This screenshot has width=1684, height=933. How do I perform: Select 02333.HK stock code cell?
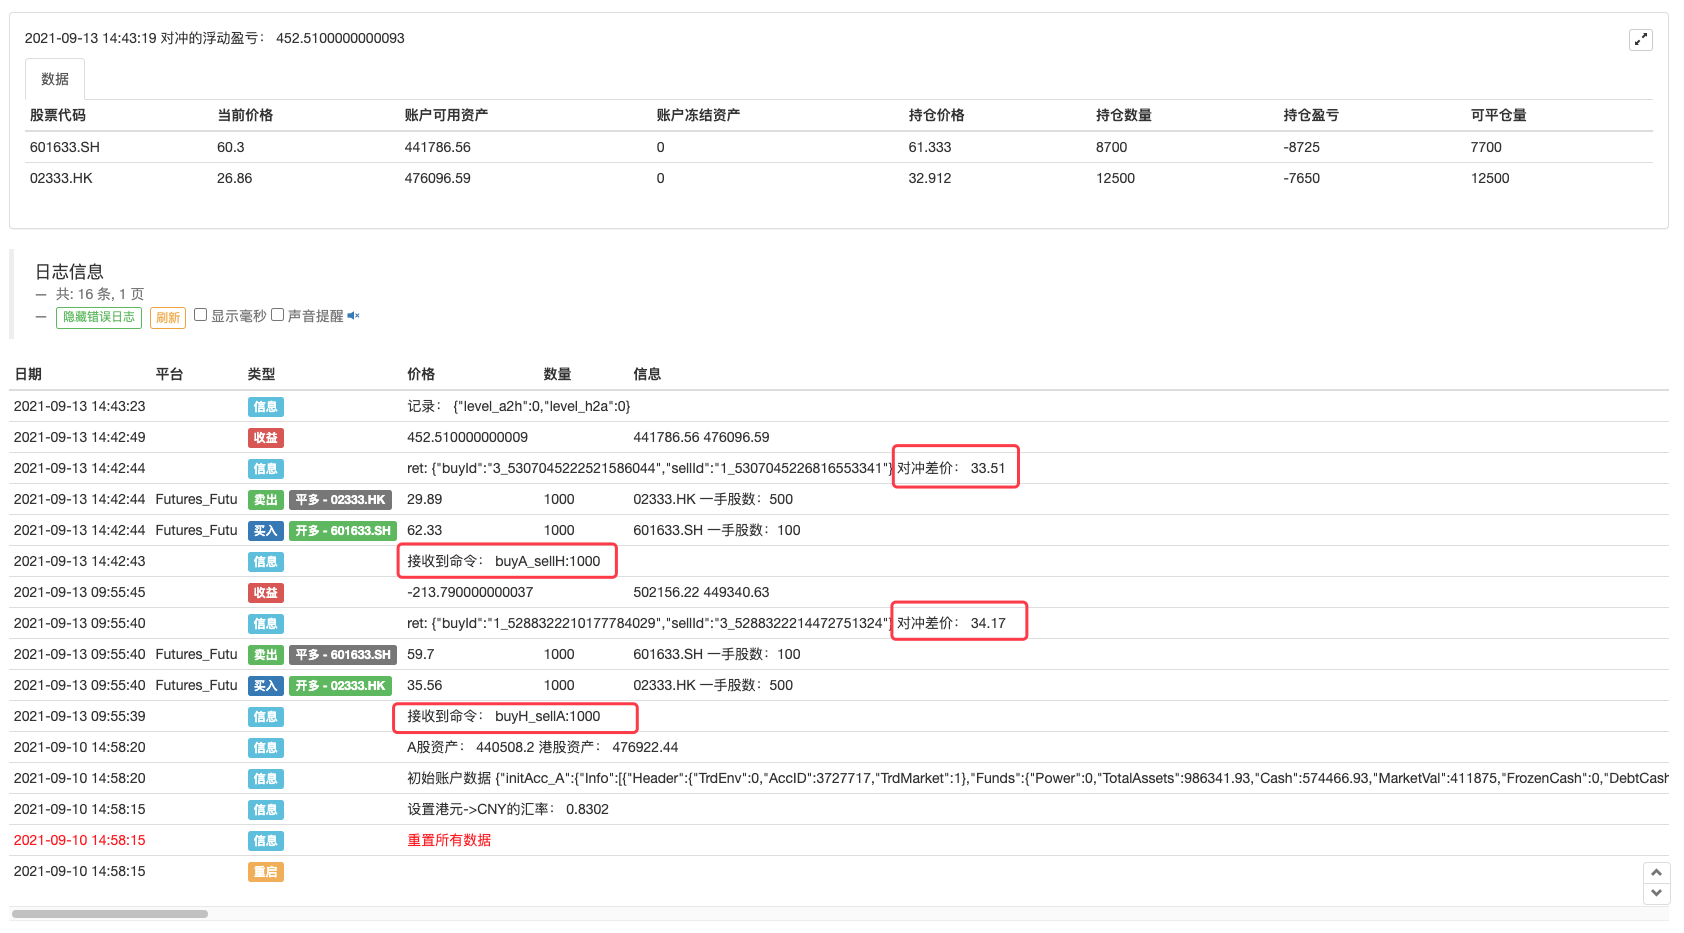pyautogui.click(x=61, y=178)
